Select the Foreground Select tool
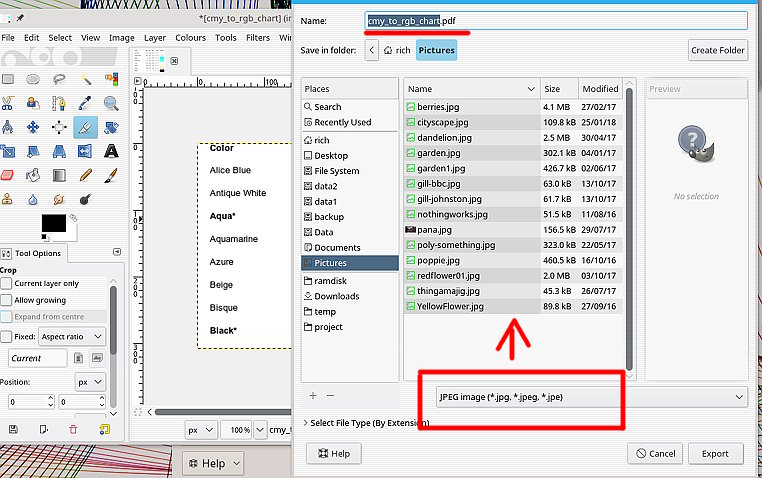The image size is (762, 478). tap(33, 103)
